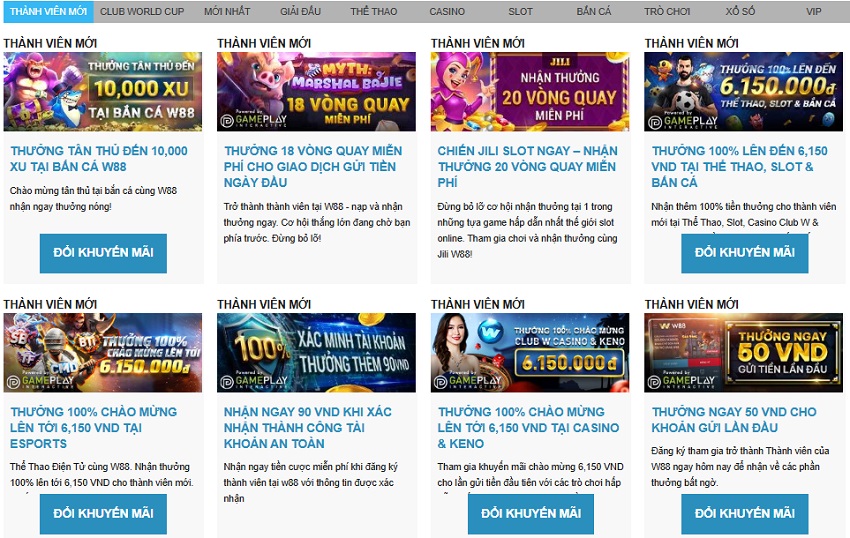Click Đổi Khuyến Mãi under the Casino & Keno promo
Image resolution: width=850 pixels, height=538 pixels.
tap(531, 514)
